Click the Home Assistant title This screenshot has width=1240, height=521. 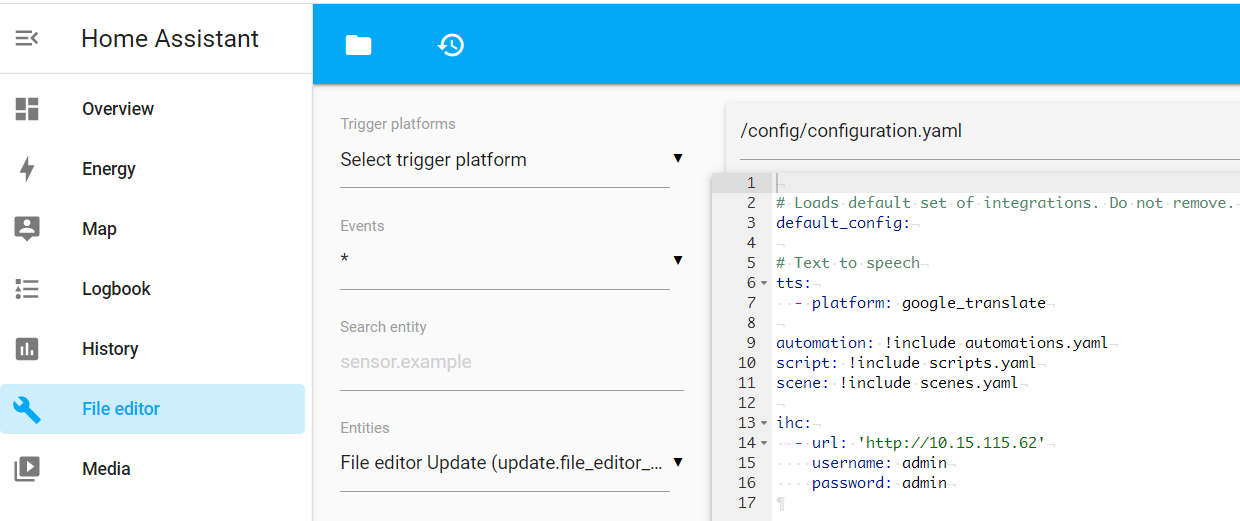170,39
